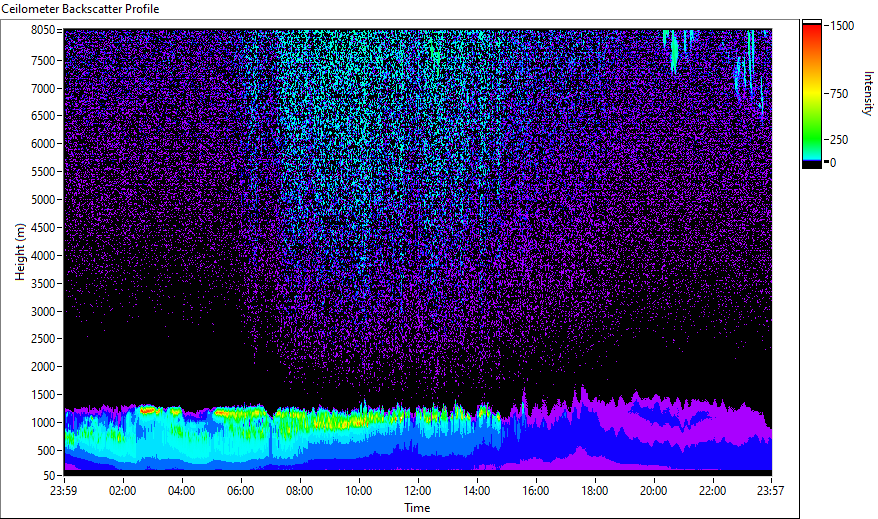Screen dimensions: 878x519
Task: Click the 7000 height axis tick
Action: tap(43, 88)
